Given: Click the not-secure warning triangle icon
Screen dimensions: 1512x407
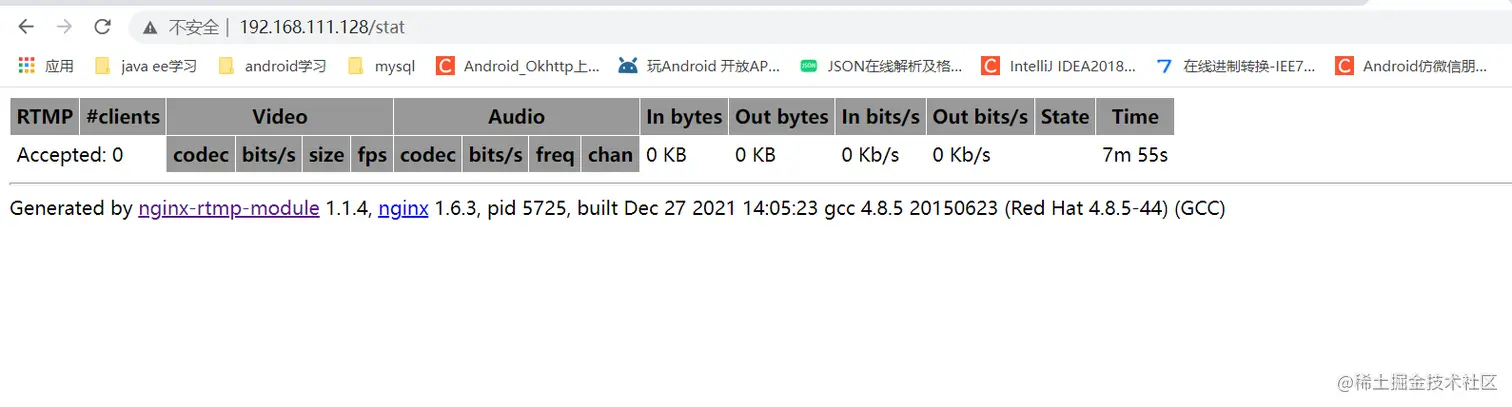Looking at the screenshot, I should (150, 27).
